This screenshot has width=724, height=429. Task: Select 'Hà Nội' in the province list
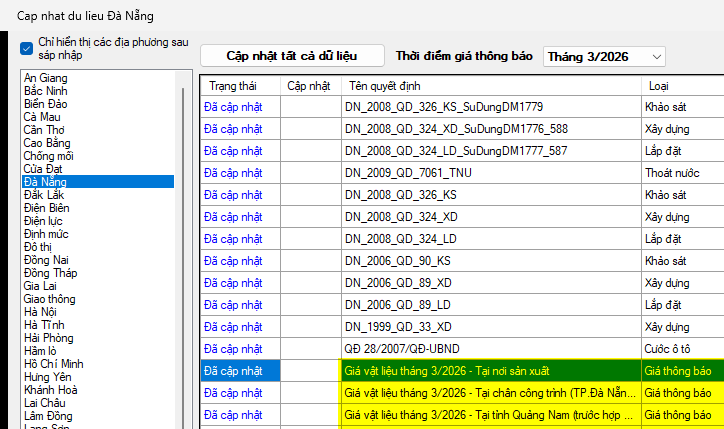[x=43, y=312]
